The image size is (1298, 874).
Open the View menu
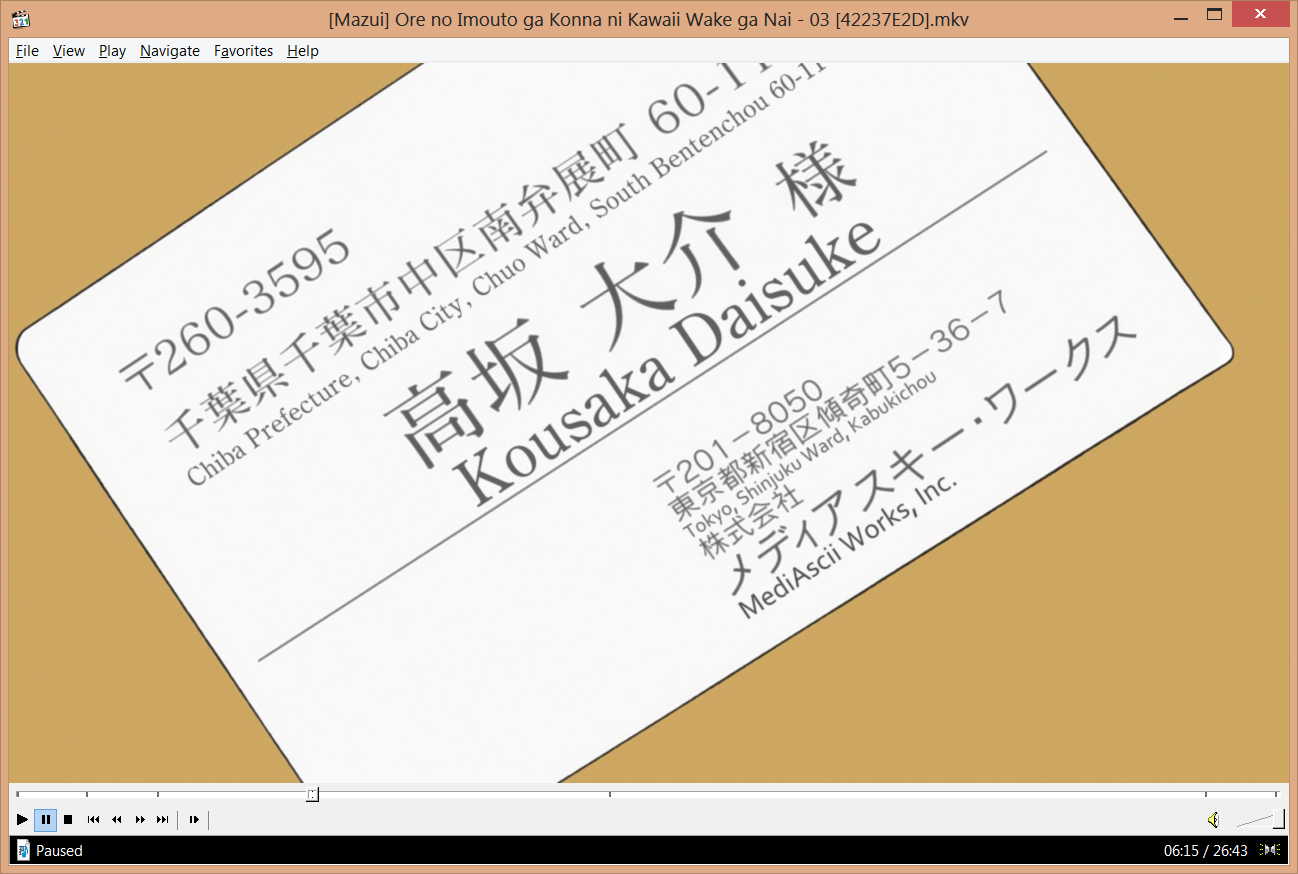coord(69,51)
